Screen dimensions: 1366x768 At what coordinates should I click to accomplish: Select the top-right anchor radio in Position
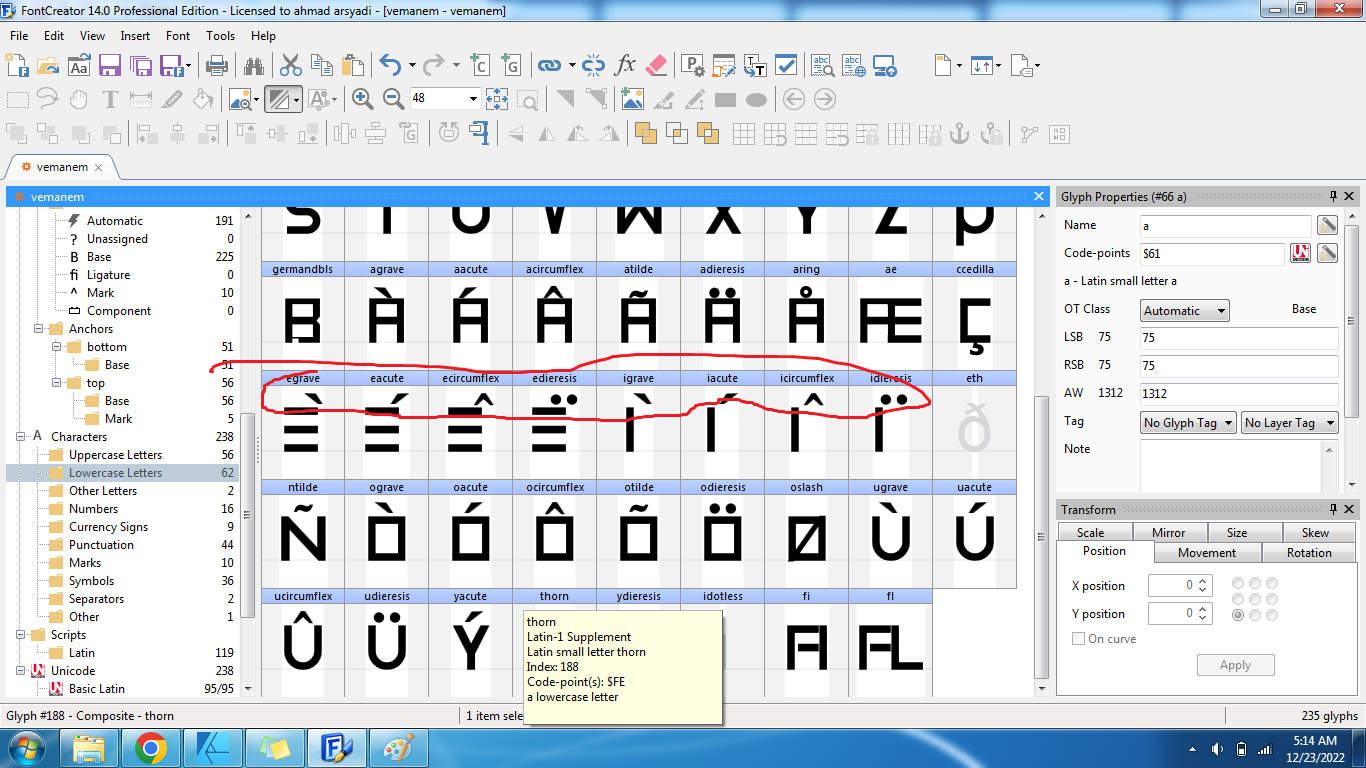1272,583
